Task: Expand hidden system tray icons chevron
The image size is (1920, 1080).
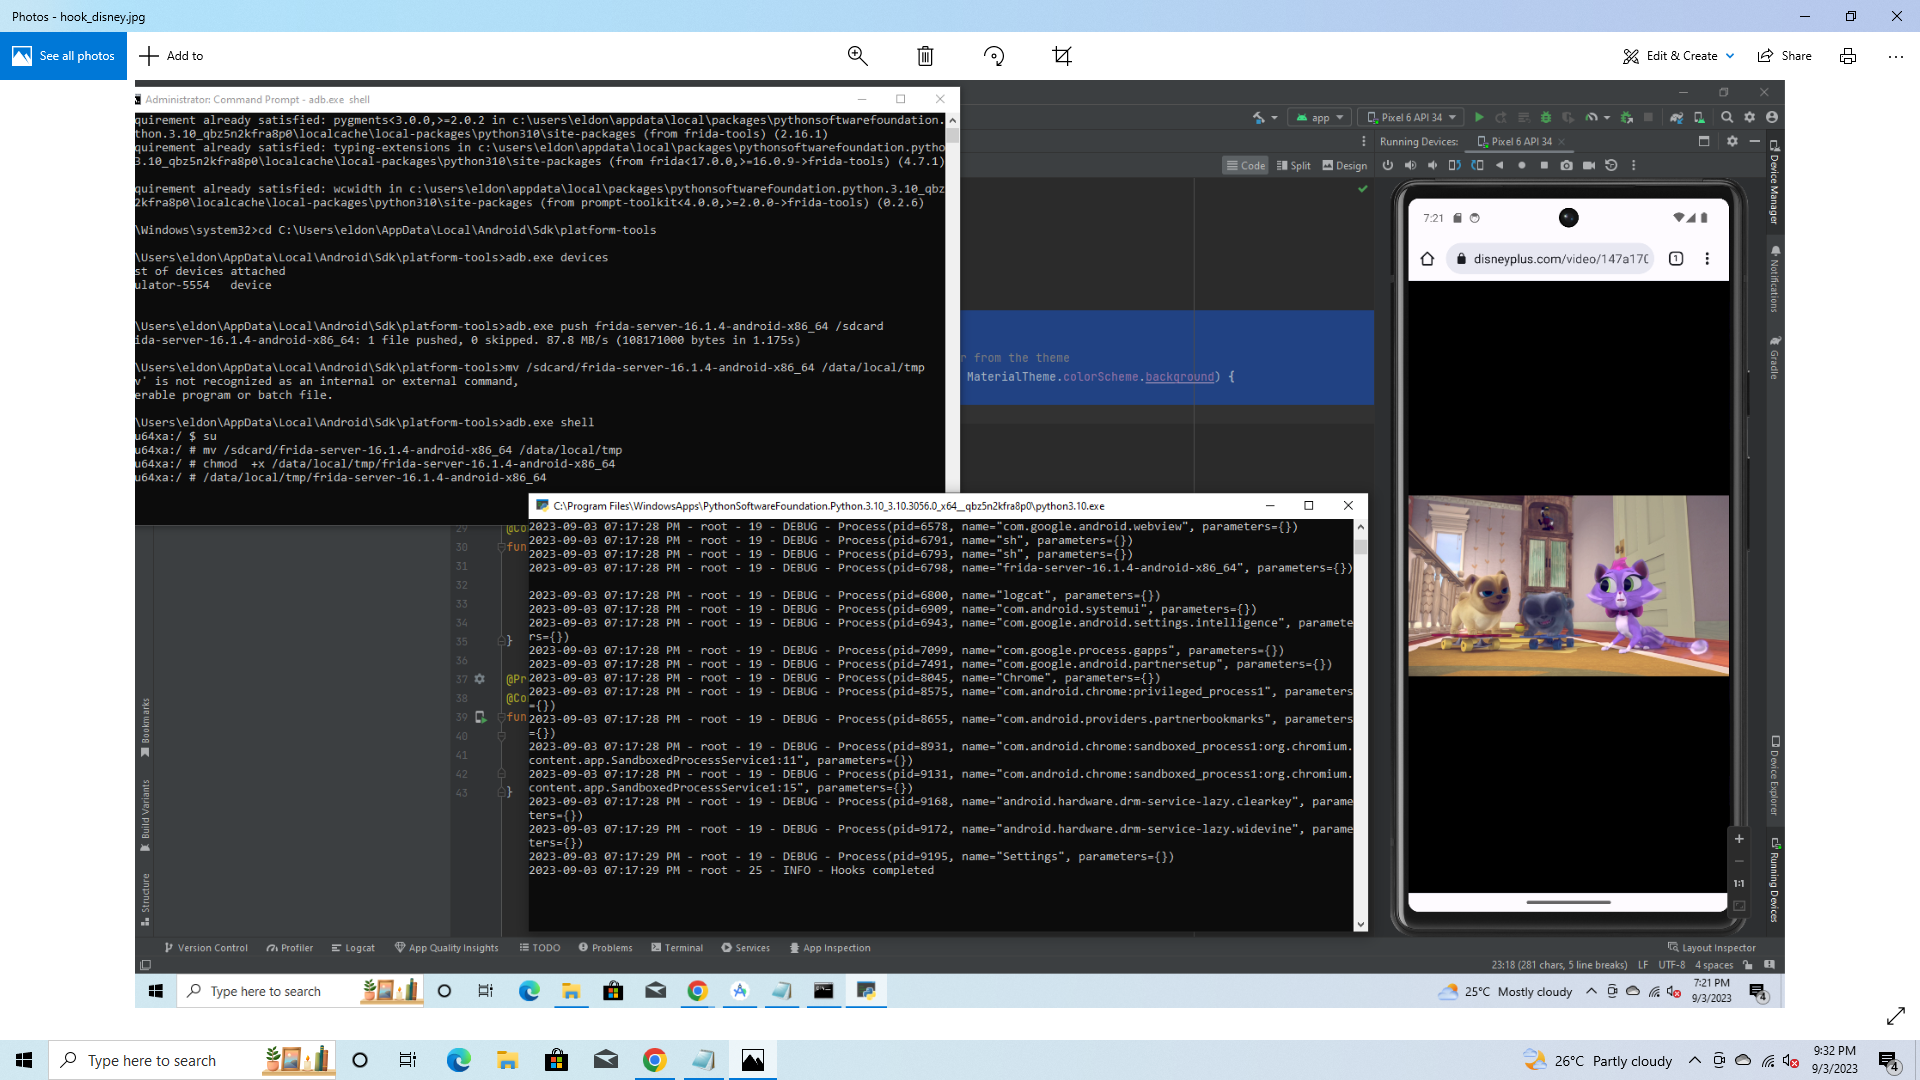Action: click(x=1694, y=1060)
